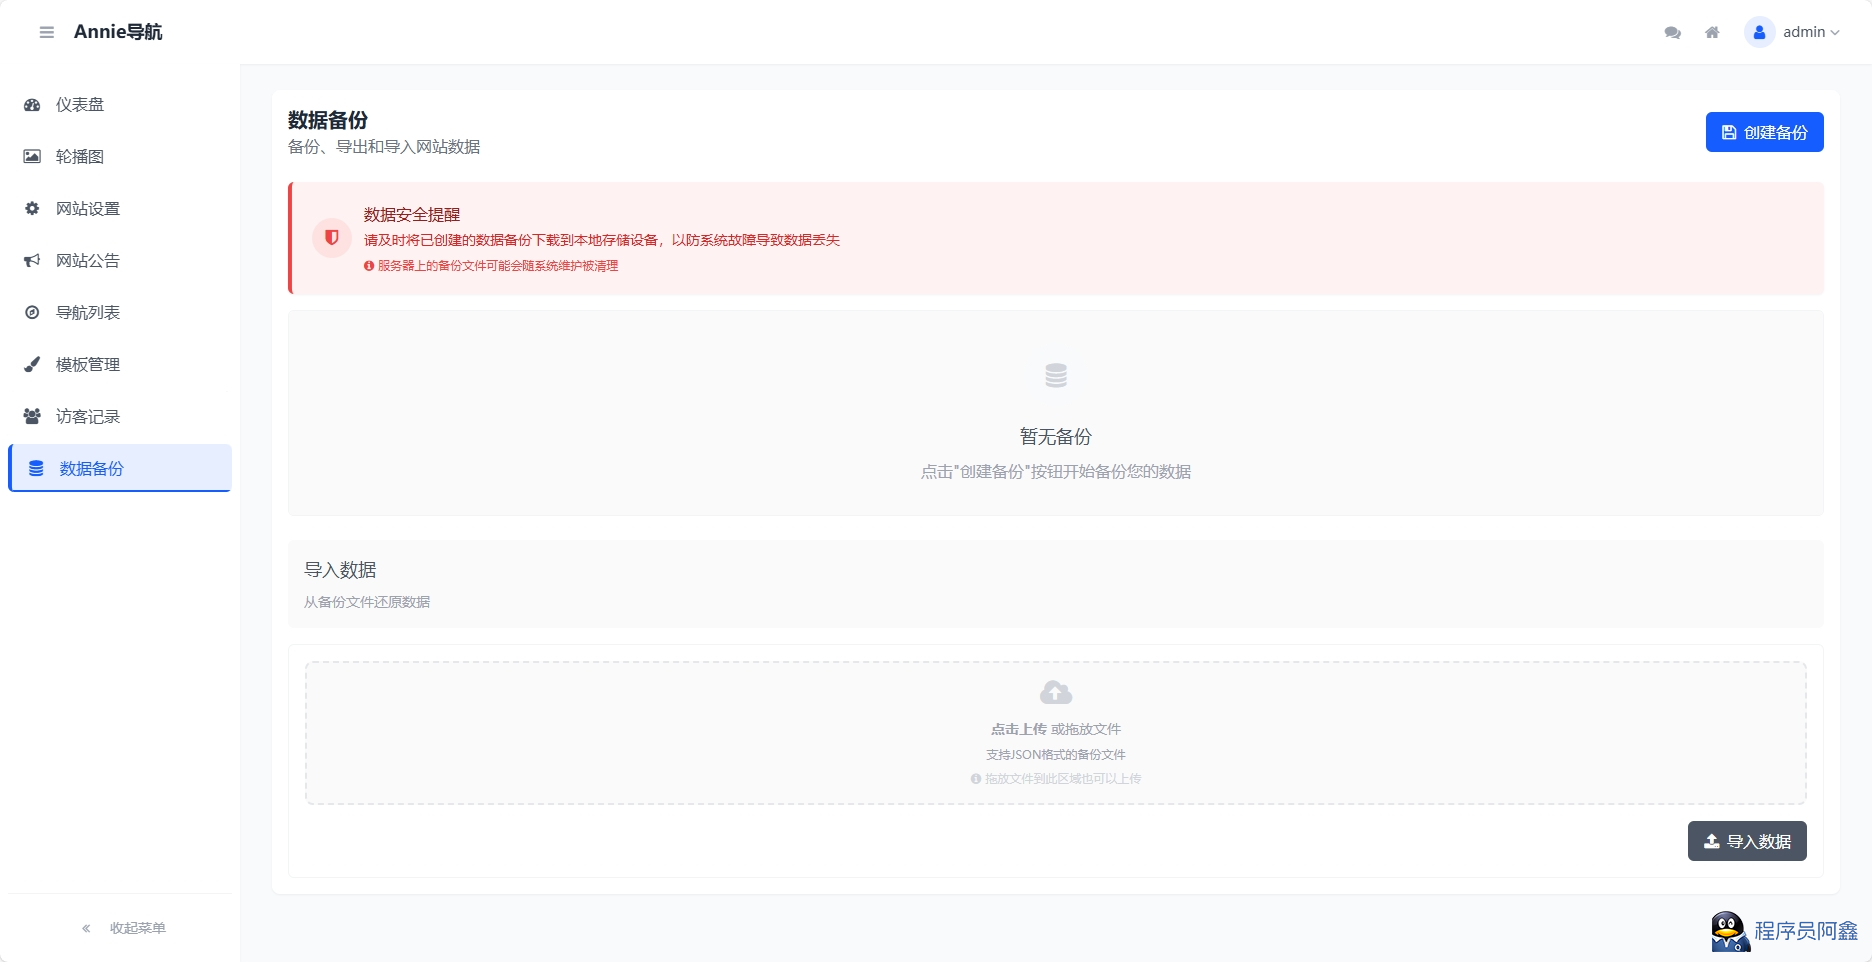Click the admin user avatar
This screenshot has width=1872, height=962.
click(1759, 32)
